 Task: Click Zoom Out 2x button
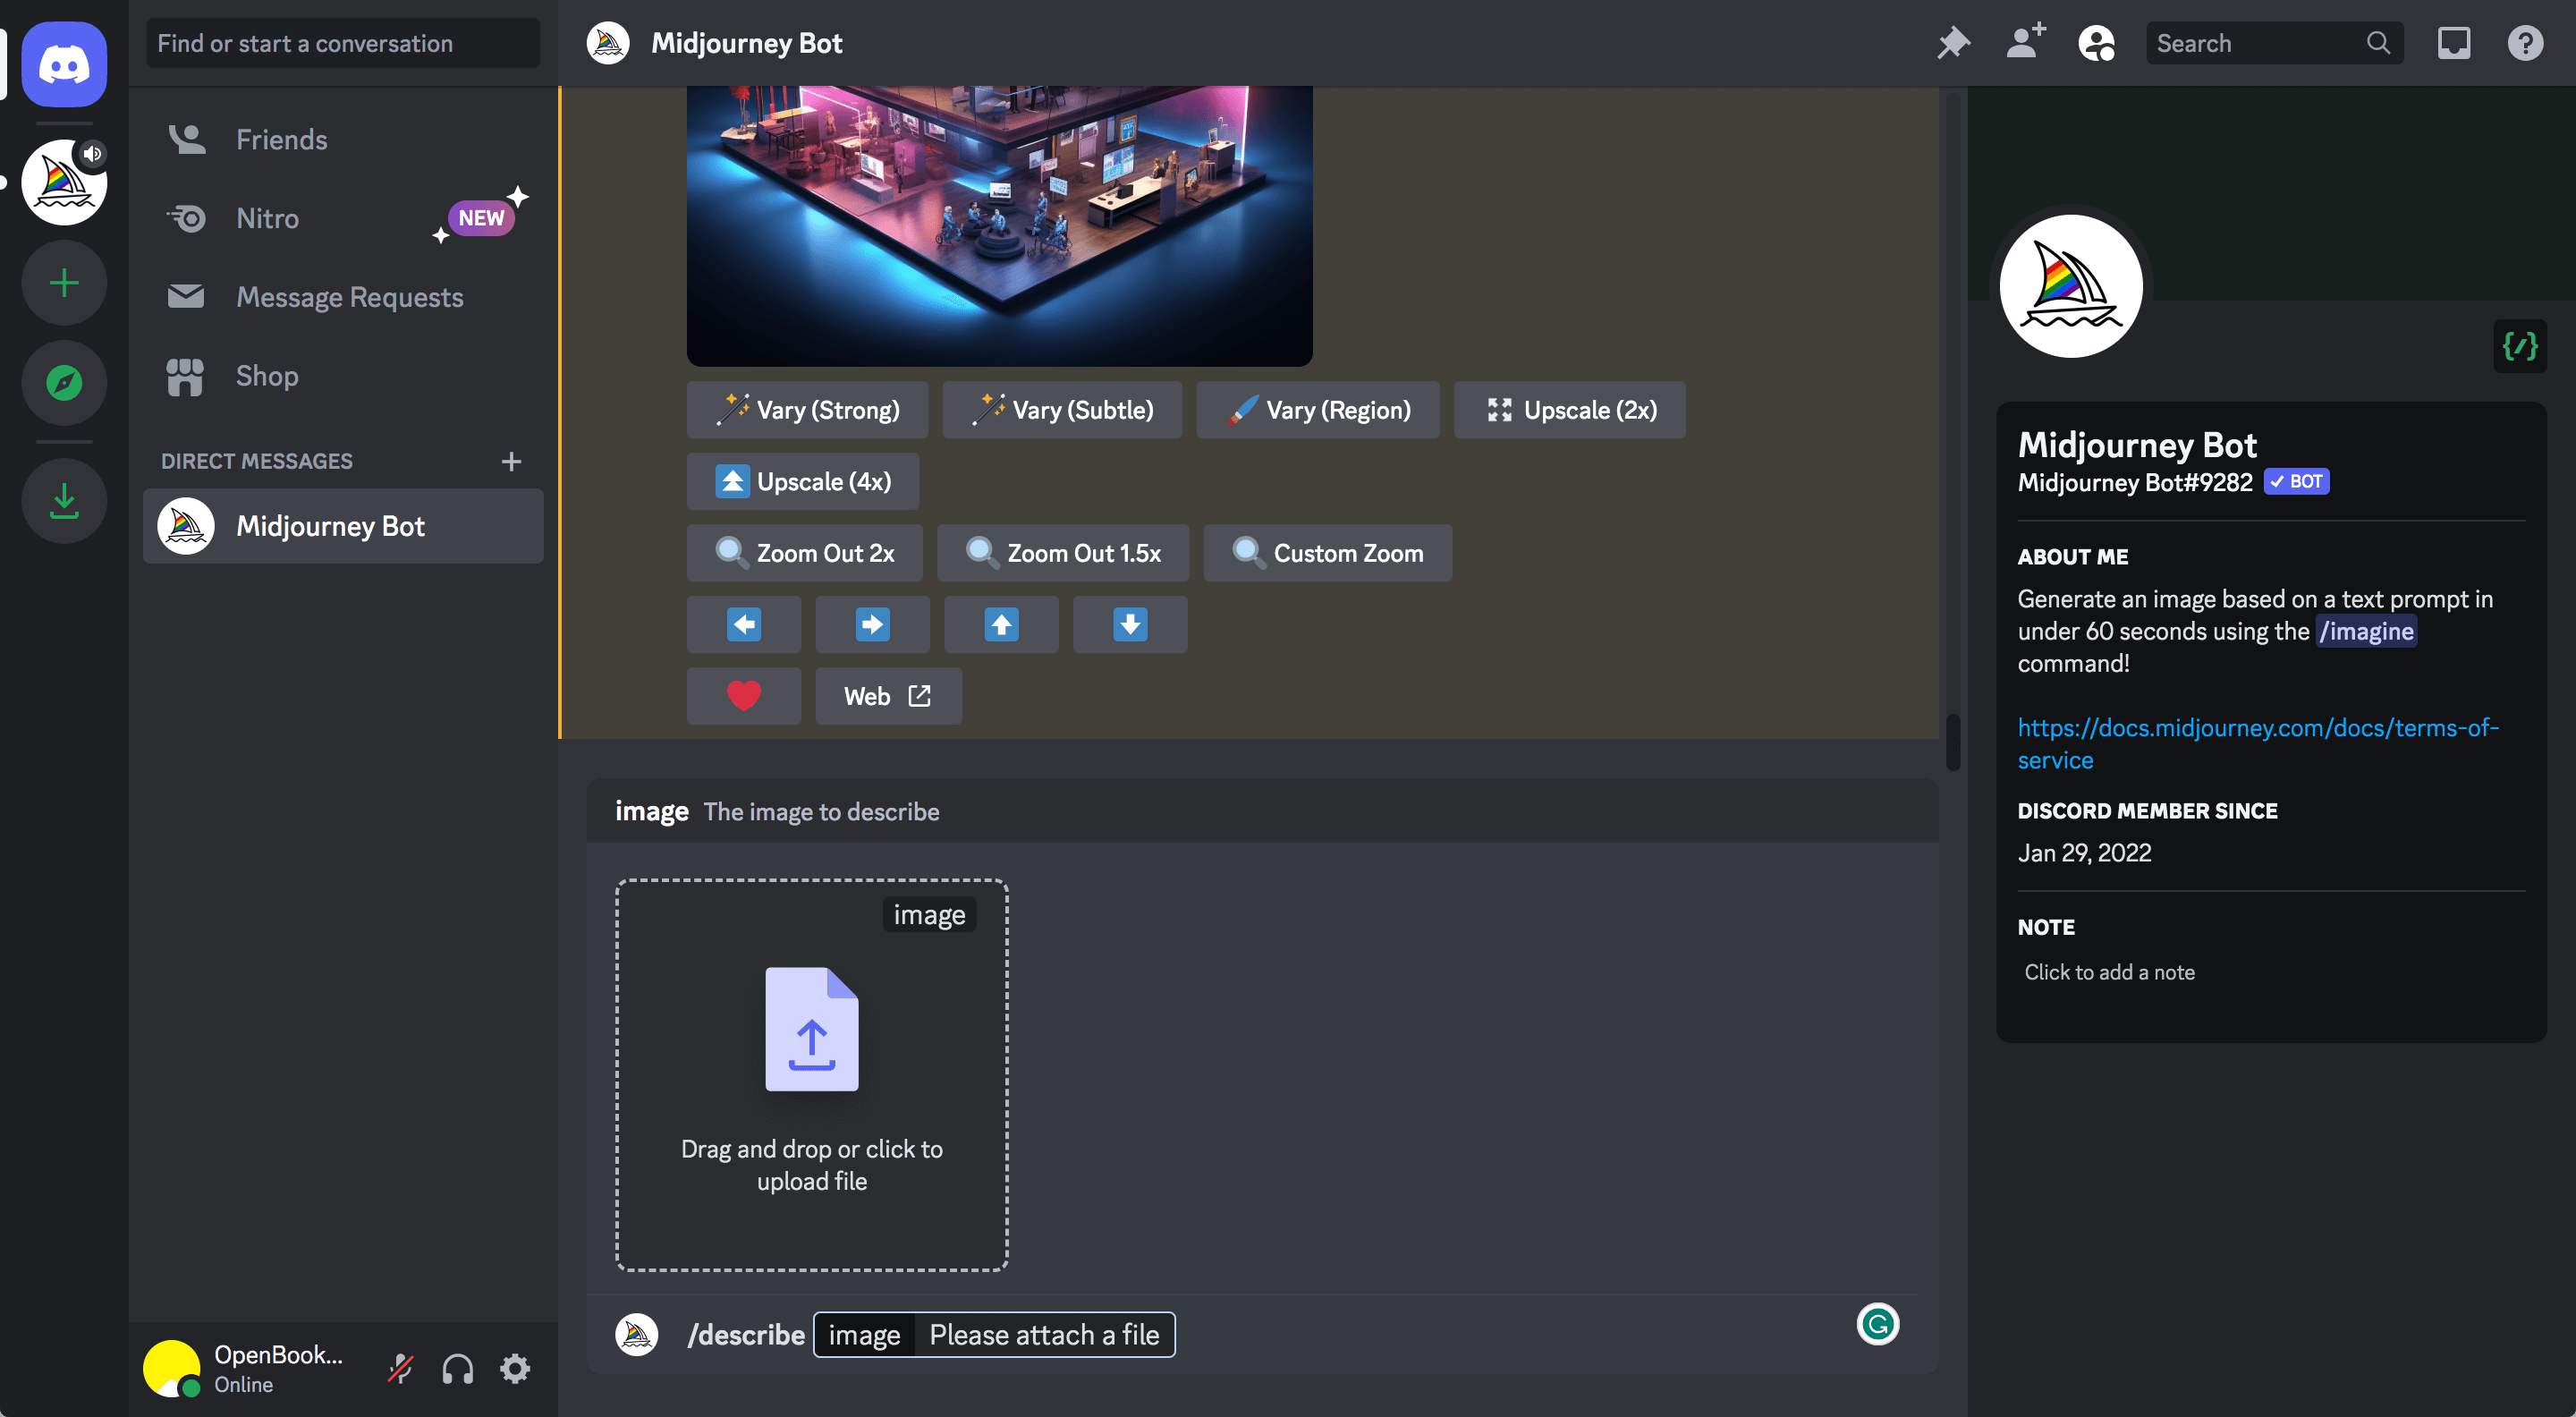click(x=805, y=553)
